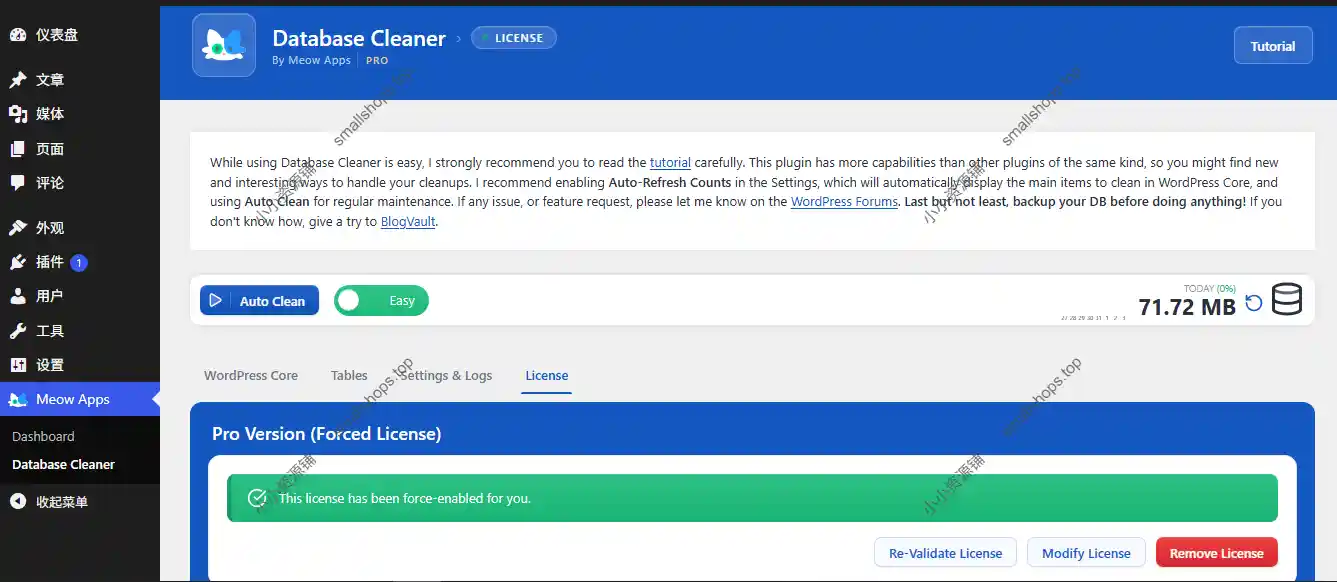The width and height of the screenshot is (1337, 582).
Task: Start the Auto Clean button
Action: [x=259, y=301]
